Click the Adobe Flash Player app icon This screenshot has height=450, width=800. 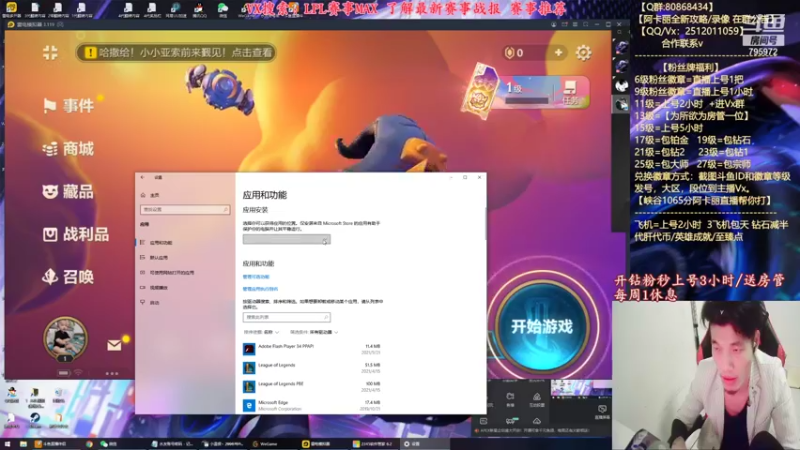249,349
